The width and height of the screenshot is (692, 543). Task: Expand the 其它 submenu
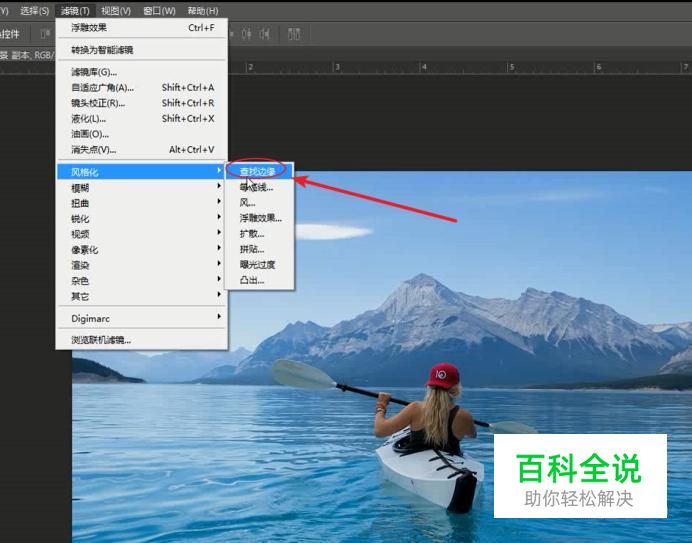click(x=142, y=296)
